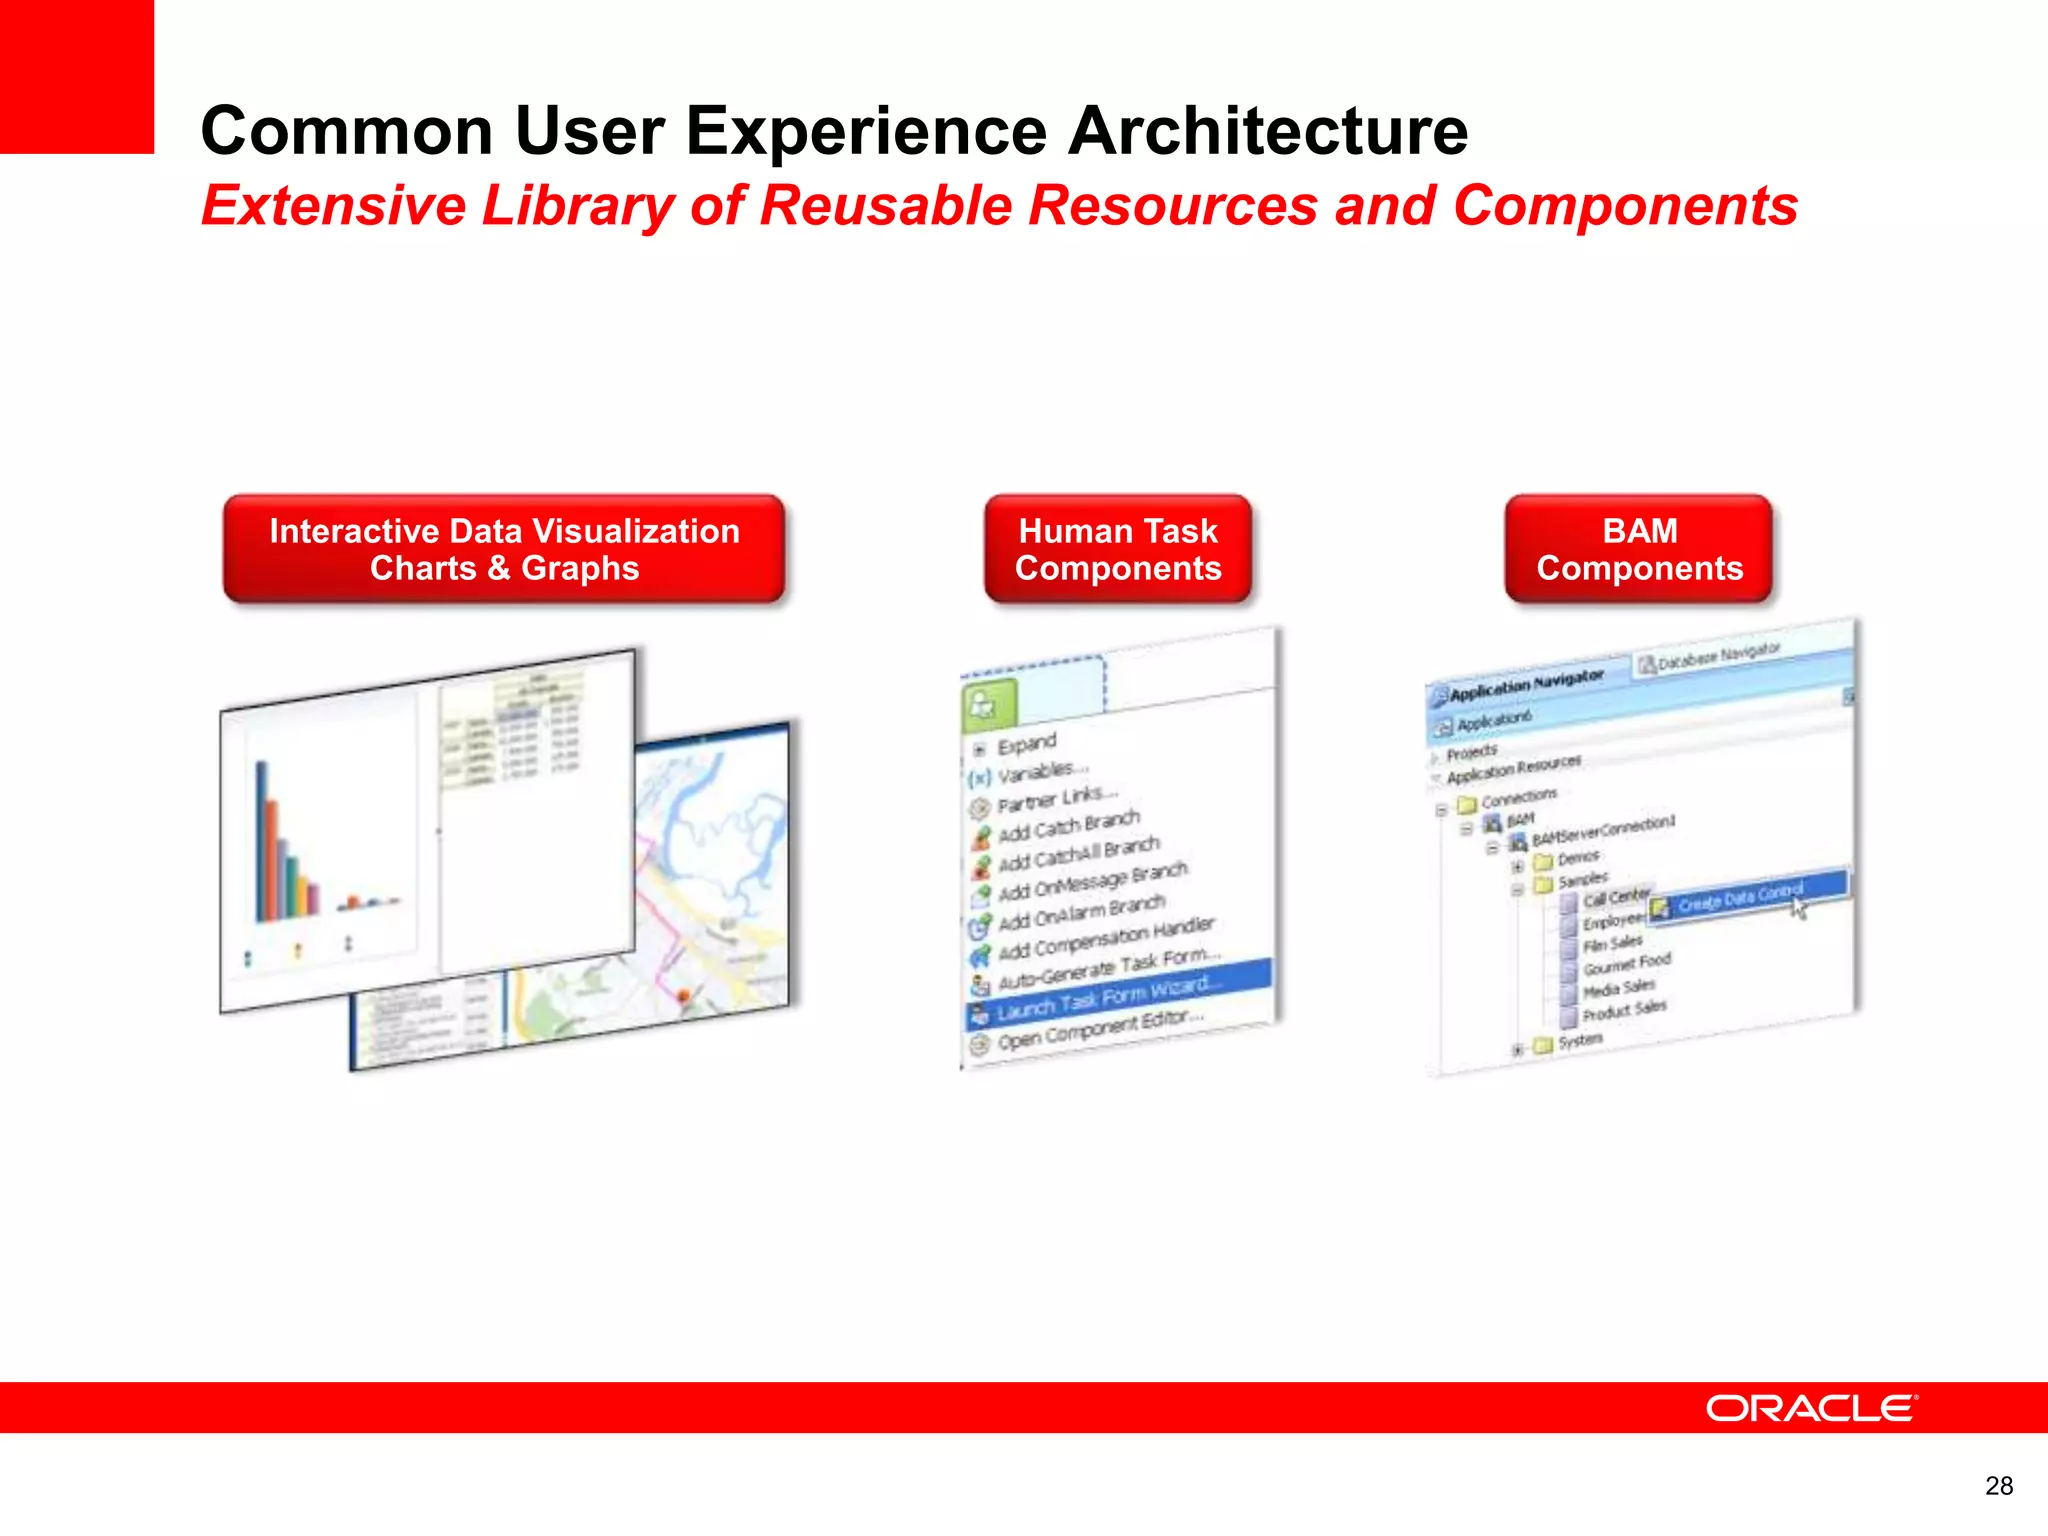This screenshot has height=1536, width=2048.
Task: Collapse the BAM tree node
Action: [x=1467, y=829]
